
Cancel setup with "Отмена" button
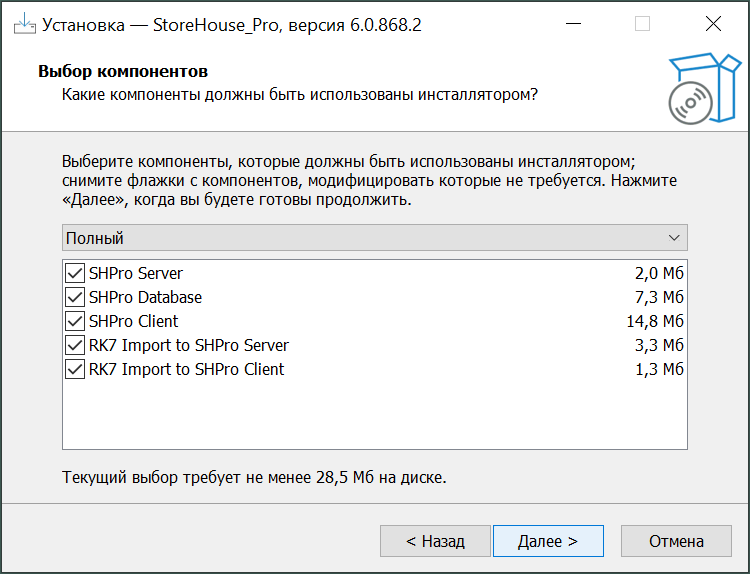pos(676,541)
